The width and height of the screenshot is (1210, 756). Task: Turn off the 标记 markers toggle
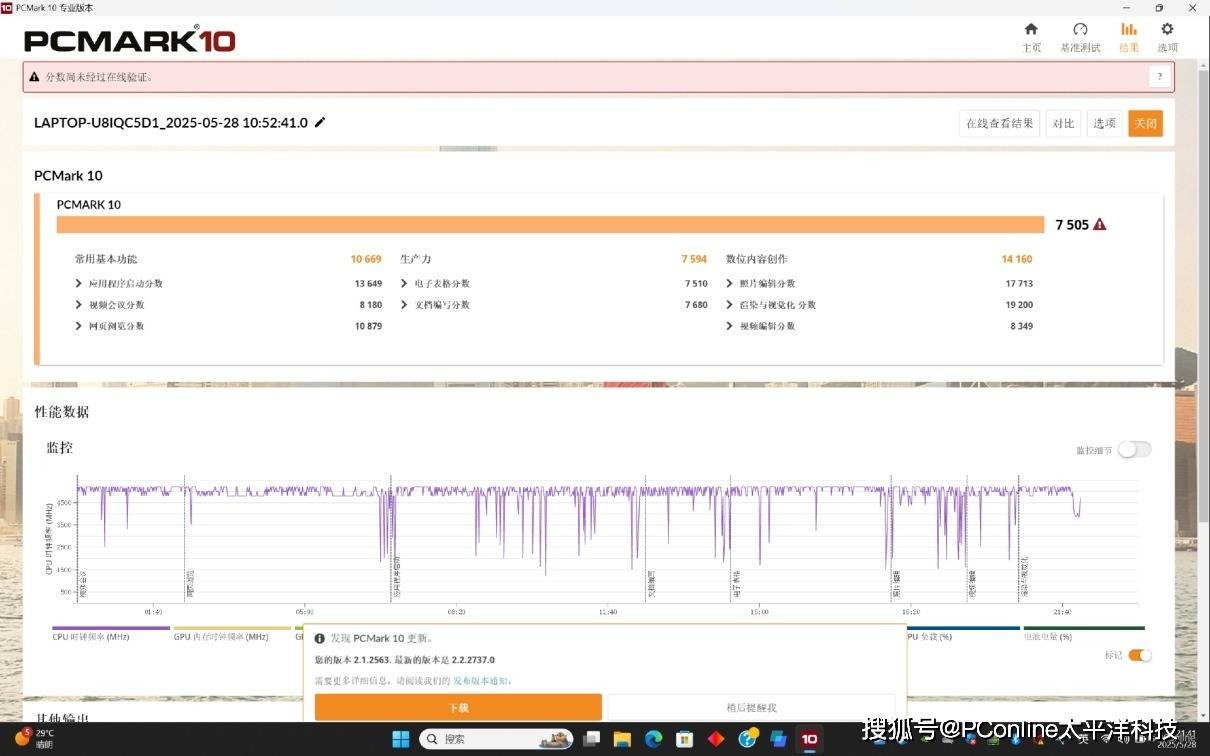tap(1139, 655)
